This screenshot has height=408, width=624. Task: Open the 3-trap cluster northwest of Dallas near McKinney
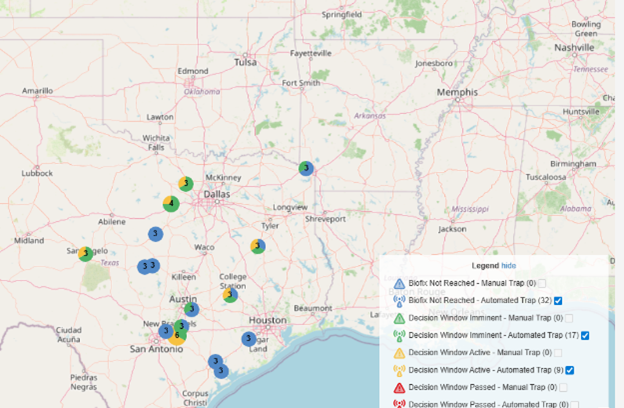pyautogui.click(x=186, y=184)
